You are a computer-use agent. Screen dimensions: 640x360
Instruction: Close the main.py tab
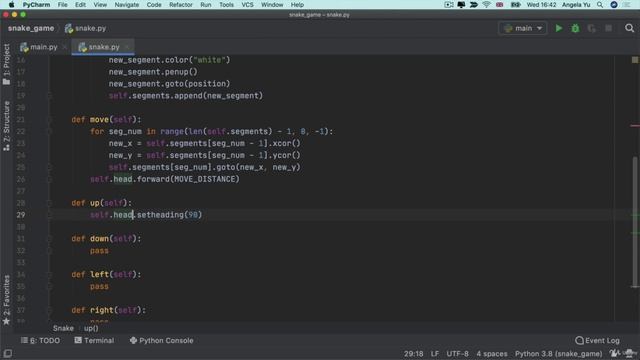point(64,47)
